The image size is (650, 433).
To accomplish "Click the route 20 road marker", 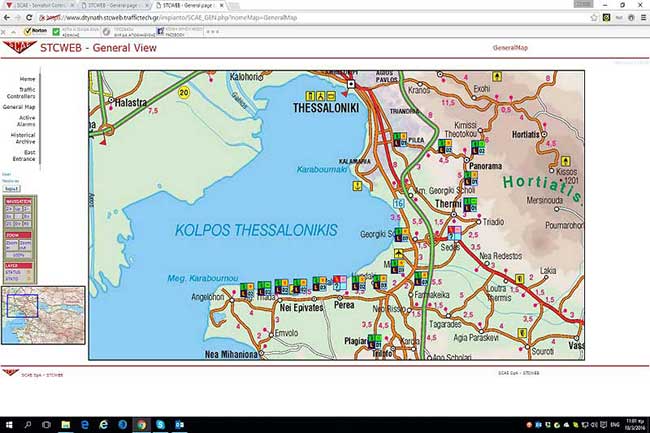I will (184, 92).
